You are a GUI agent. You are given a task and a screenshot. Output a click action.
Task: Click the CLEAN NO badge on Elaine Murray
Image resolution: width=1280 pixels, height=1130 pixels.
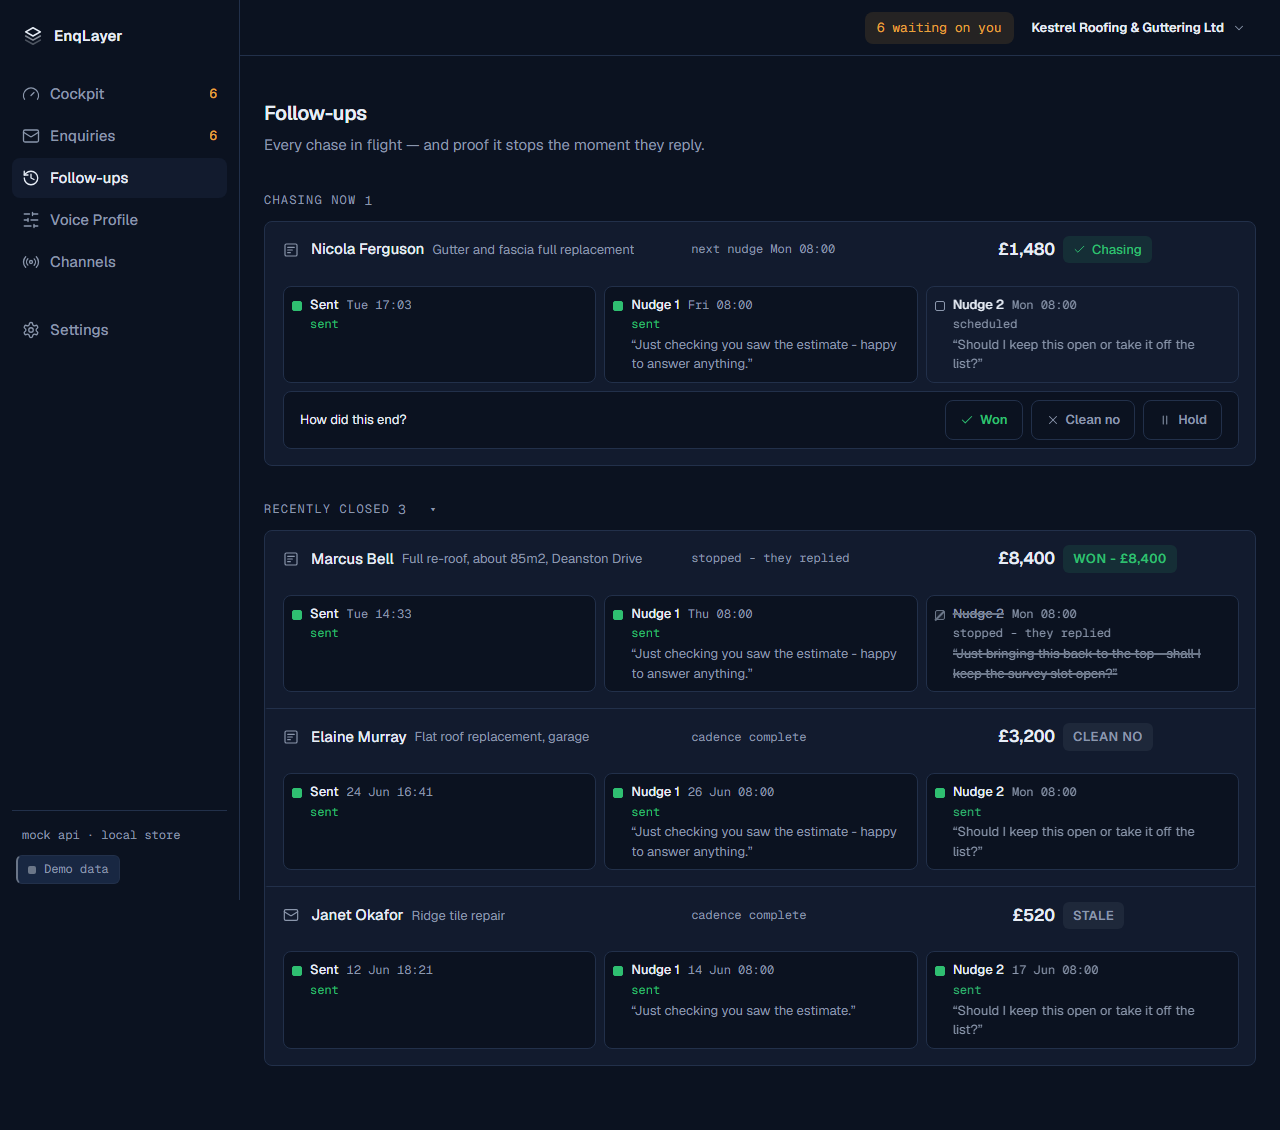tap(1107, 737)
